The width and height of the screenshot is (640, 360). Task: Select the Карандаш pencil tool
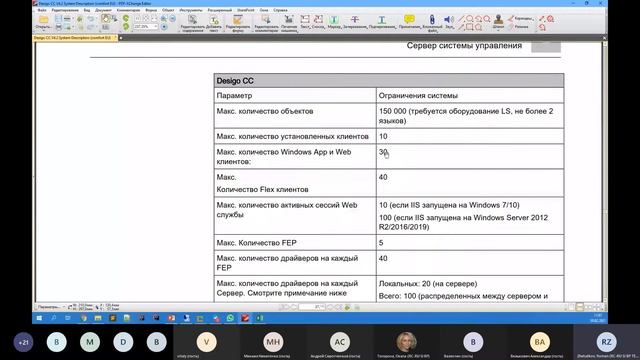[x=521, y=18]
